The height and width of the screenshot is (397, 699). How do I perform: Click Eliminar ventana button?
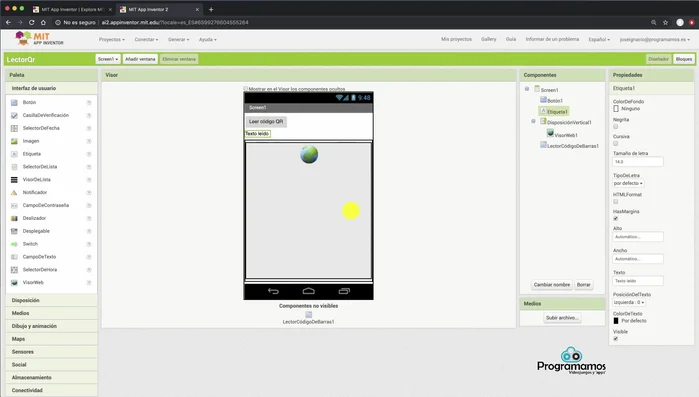pos(179,59)
